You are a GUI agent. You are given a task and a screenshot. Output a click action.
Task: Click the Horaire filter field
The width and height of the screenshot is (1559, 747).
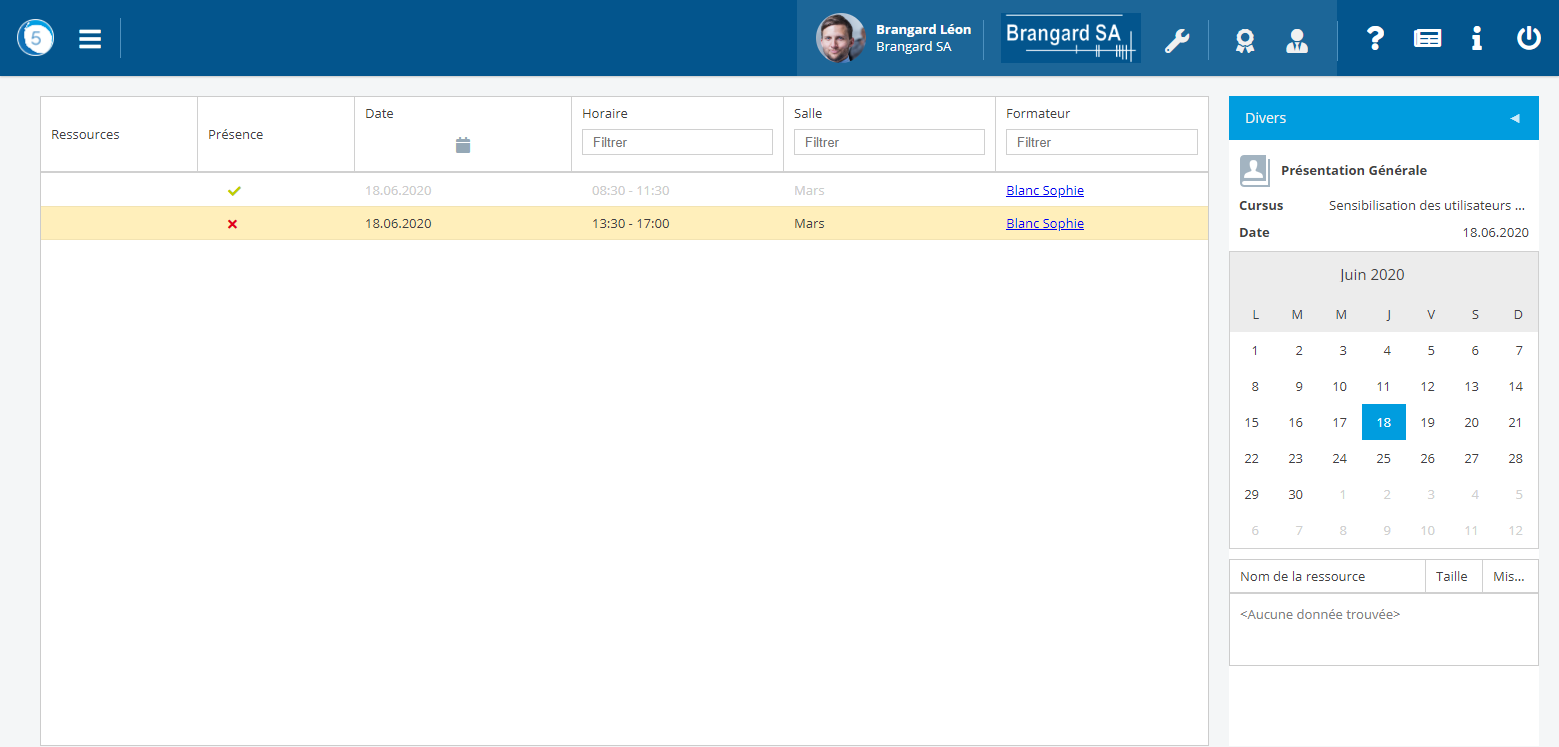click(x=677, y=142)
